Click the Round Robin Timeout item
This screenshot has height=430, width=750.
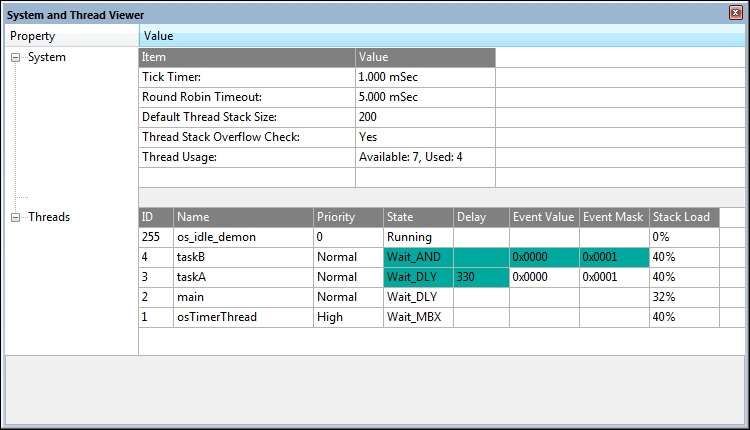pos(201,97)
